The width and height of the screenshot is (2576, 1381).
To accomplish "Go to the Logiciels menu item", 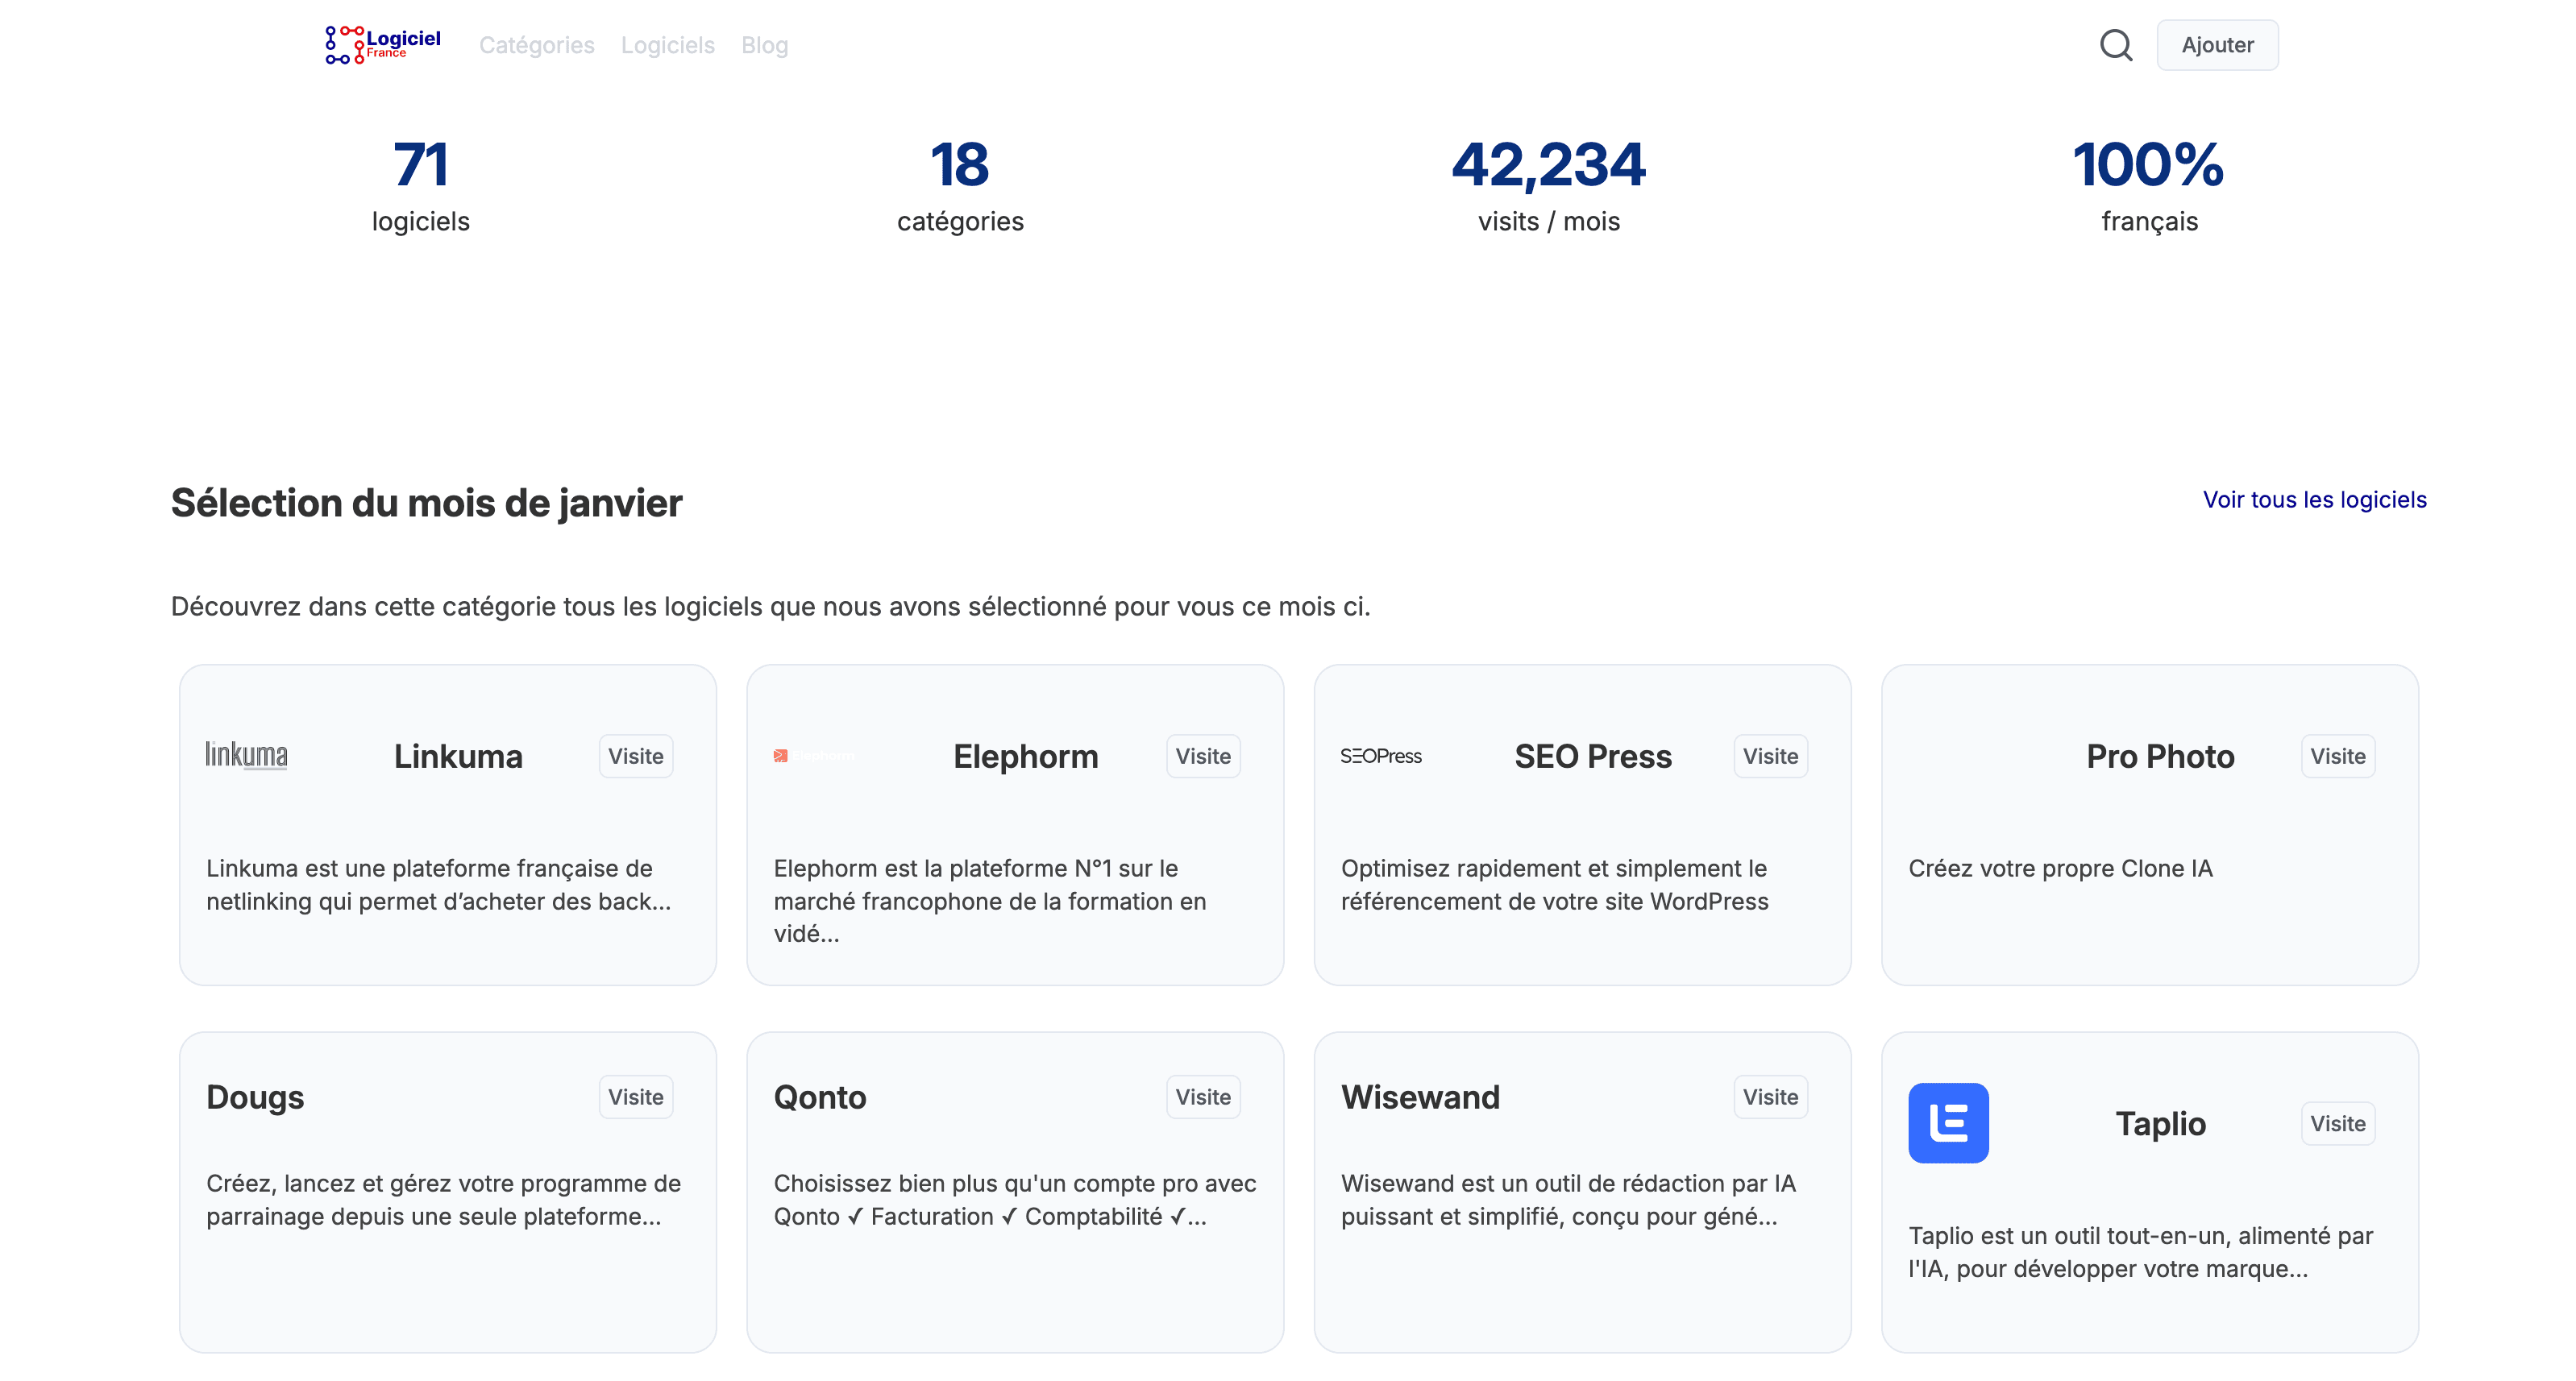I will [667, 45].
